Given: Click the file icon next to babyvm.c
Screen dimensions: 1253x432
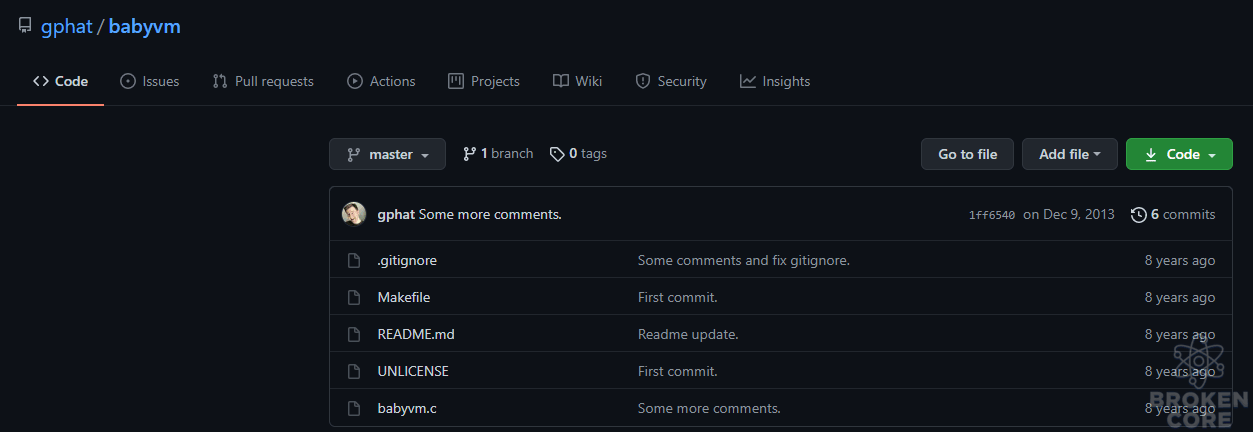Looking at the screenshot, I should (353, 408).
